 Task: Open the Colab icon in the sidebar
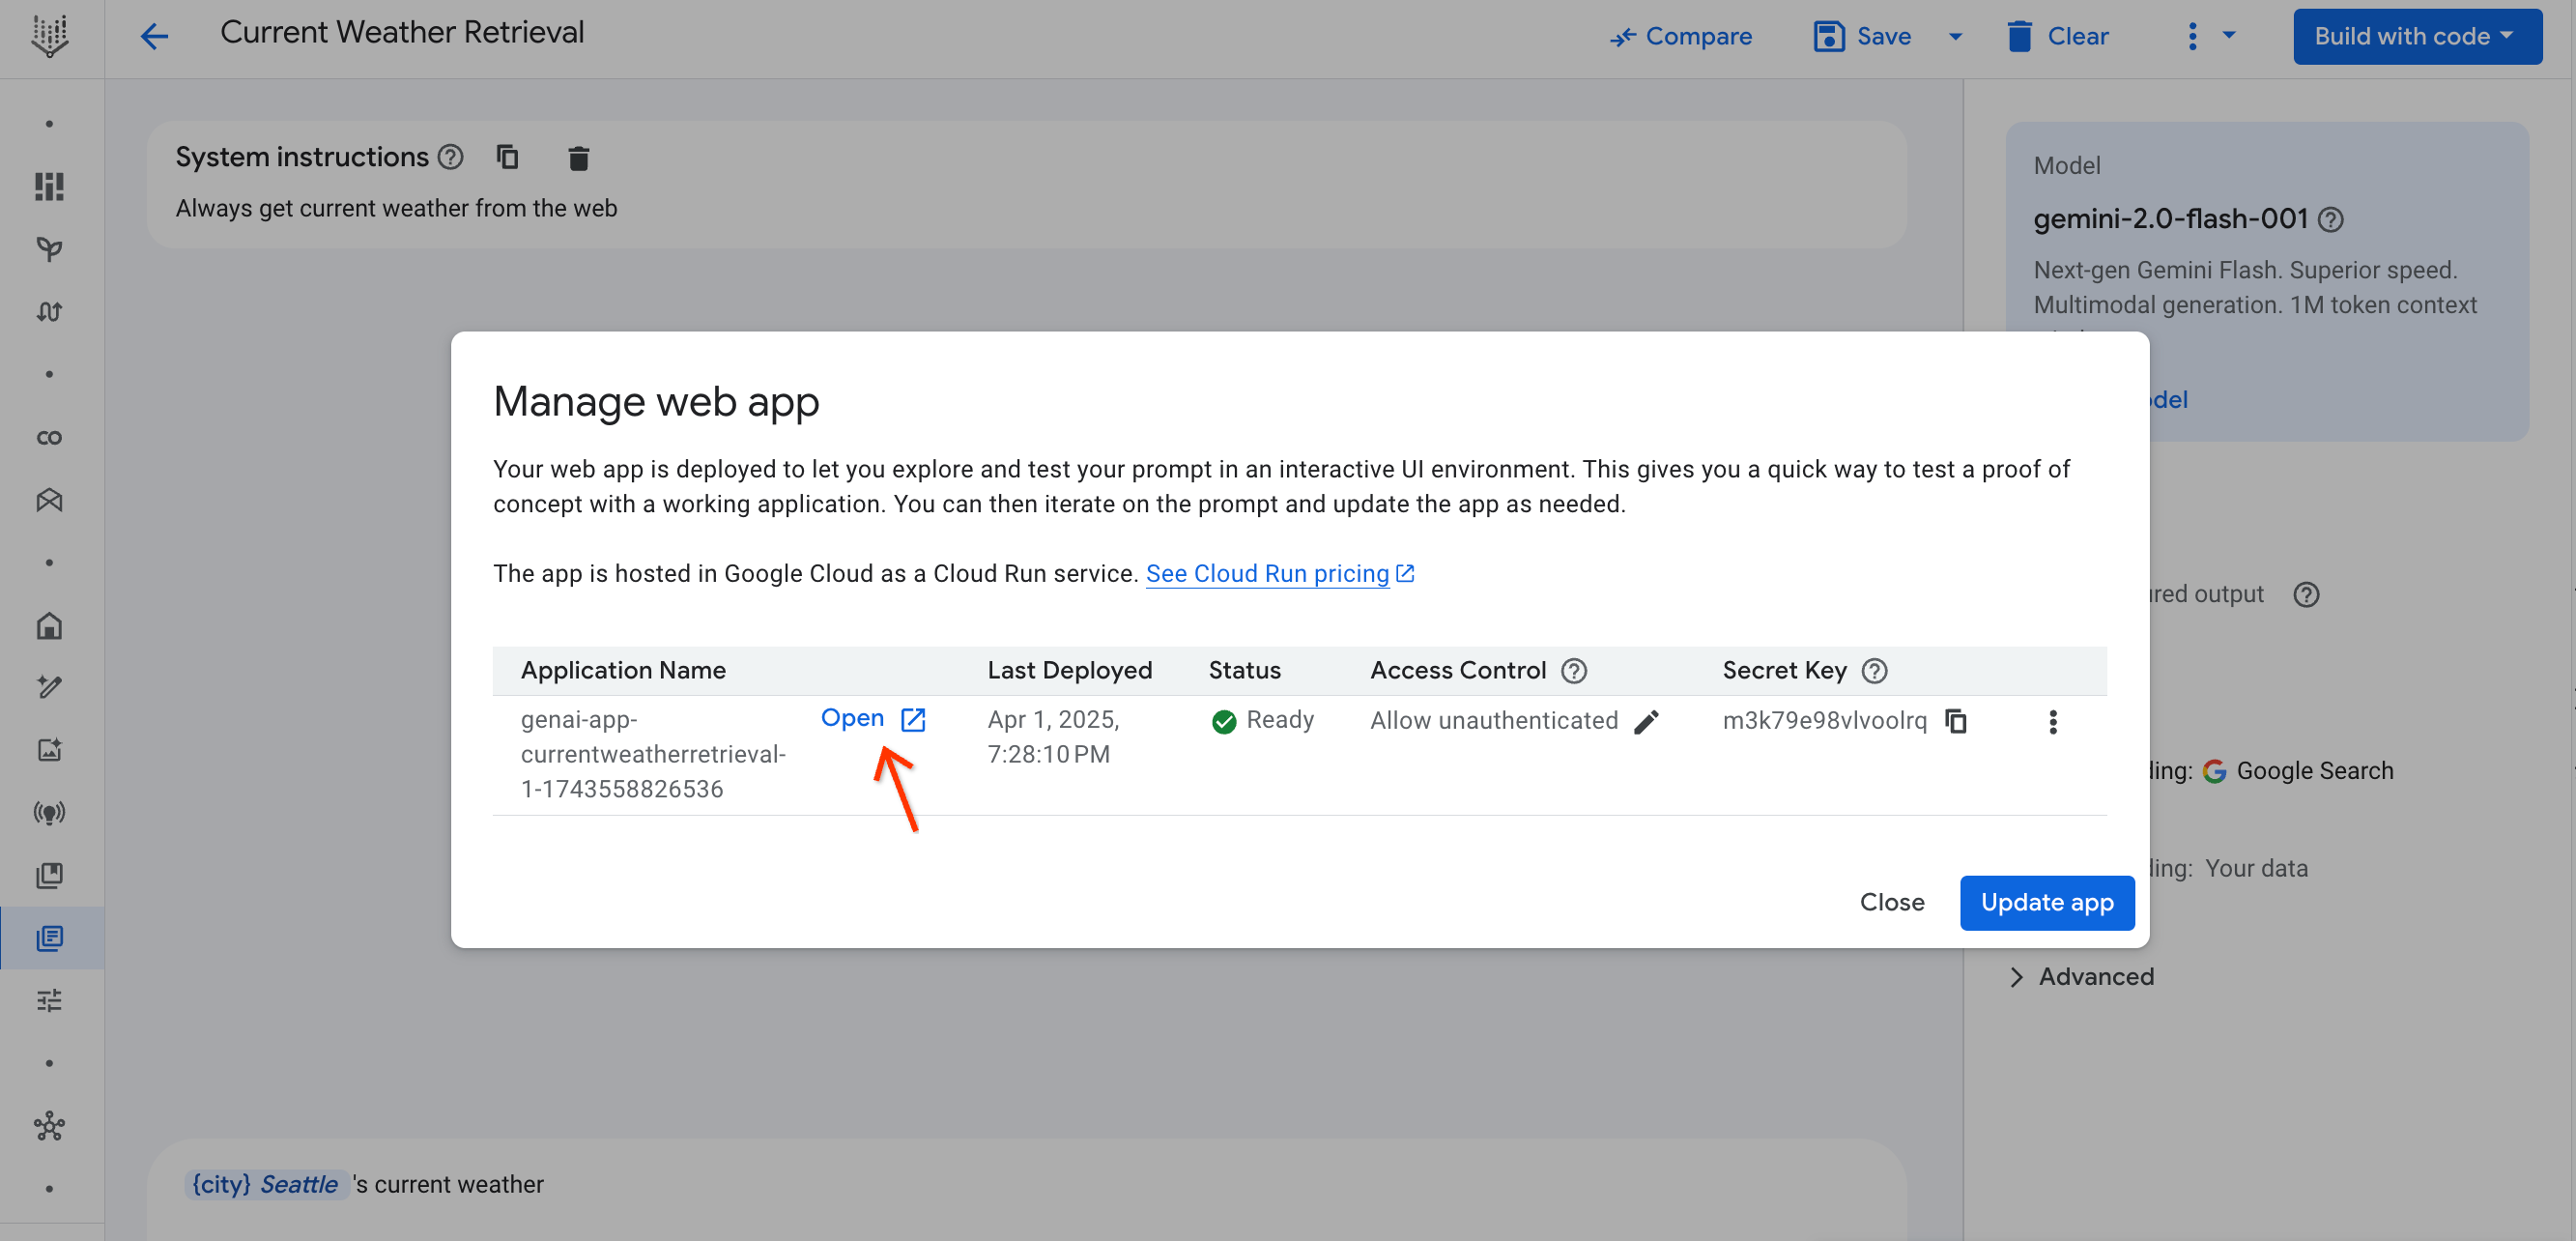tap(48, 437)
